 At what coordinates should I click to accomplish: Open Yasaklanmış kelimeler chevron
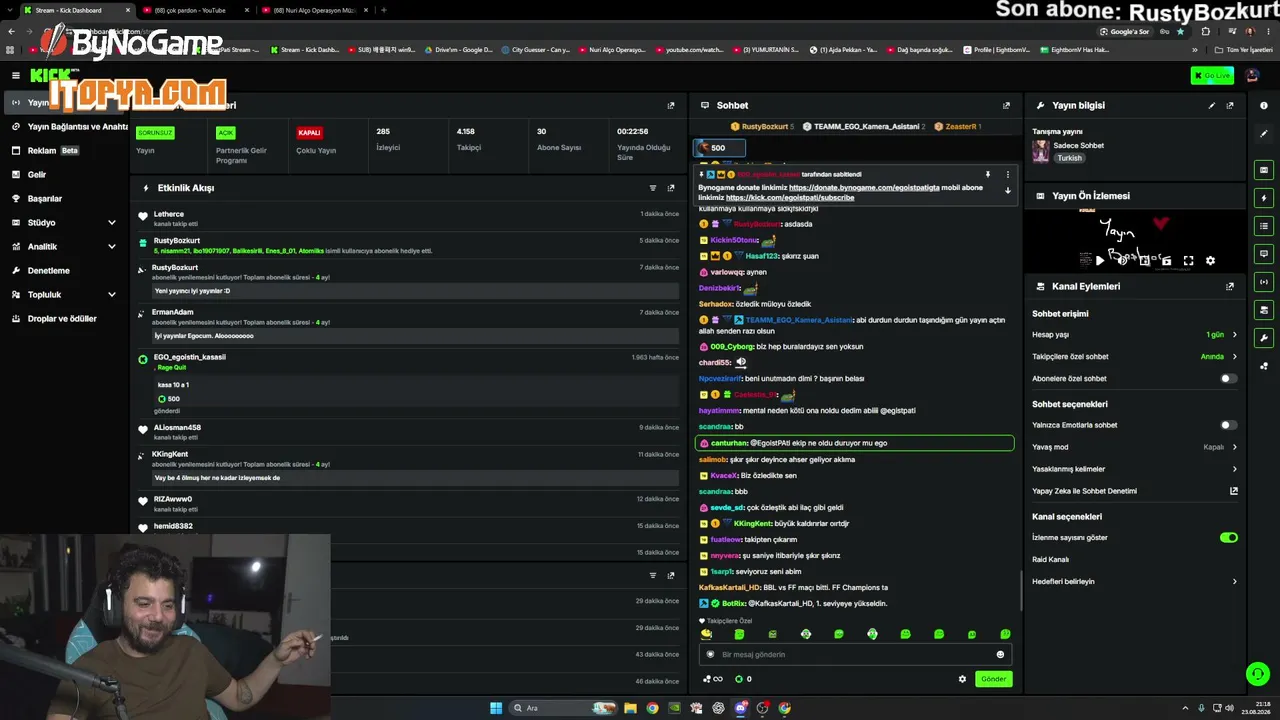click(1235, 469)
